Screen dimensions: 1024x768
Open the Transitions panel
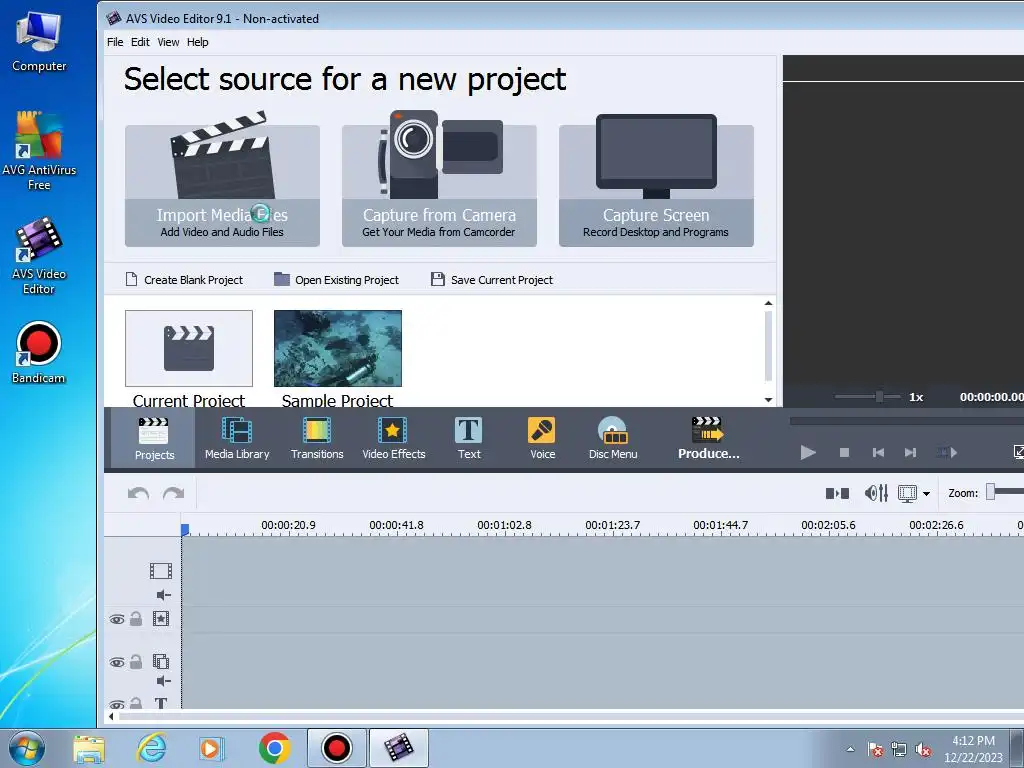[317, 438]
